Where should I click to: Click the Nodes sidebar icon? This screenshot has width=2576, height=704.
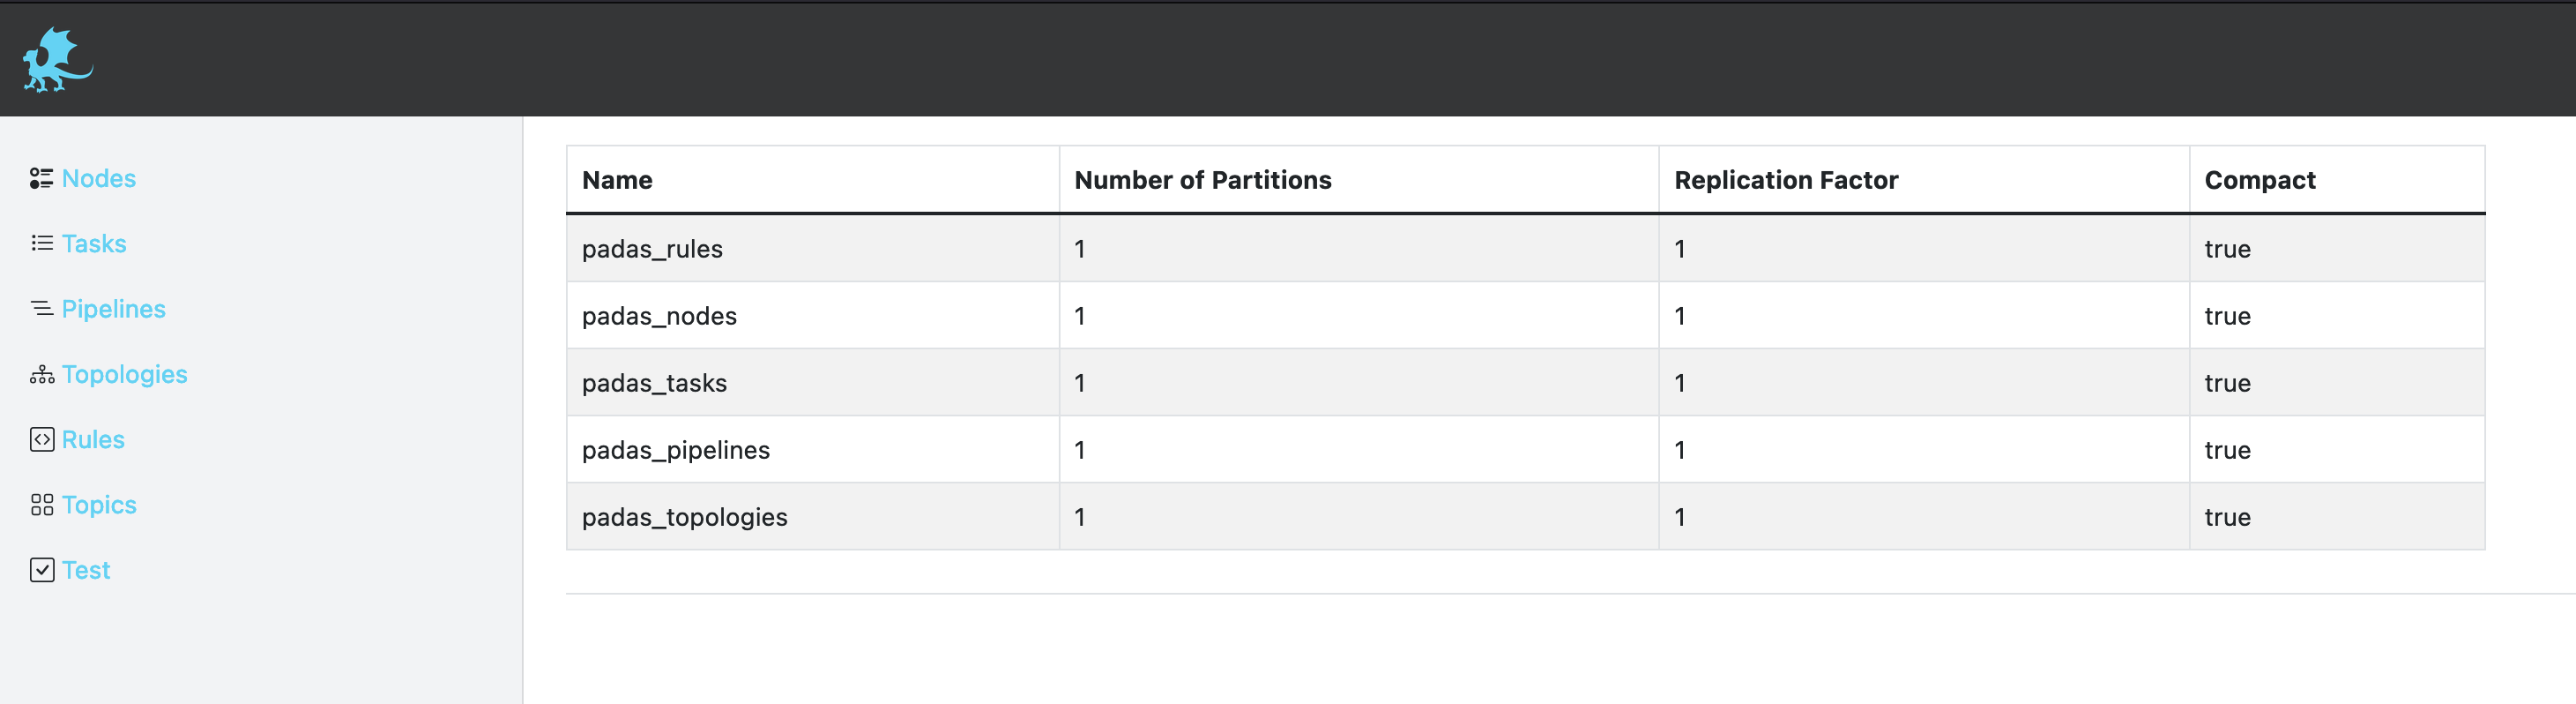41,178
